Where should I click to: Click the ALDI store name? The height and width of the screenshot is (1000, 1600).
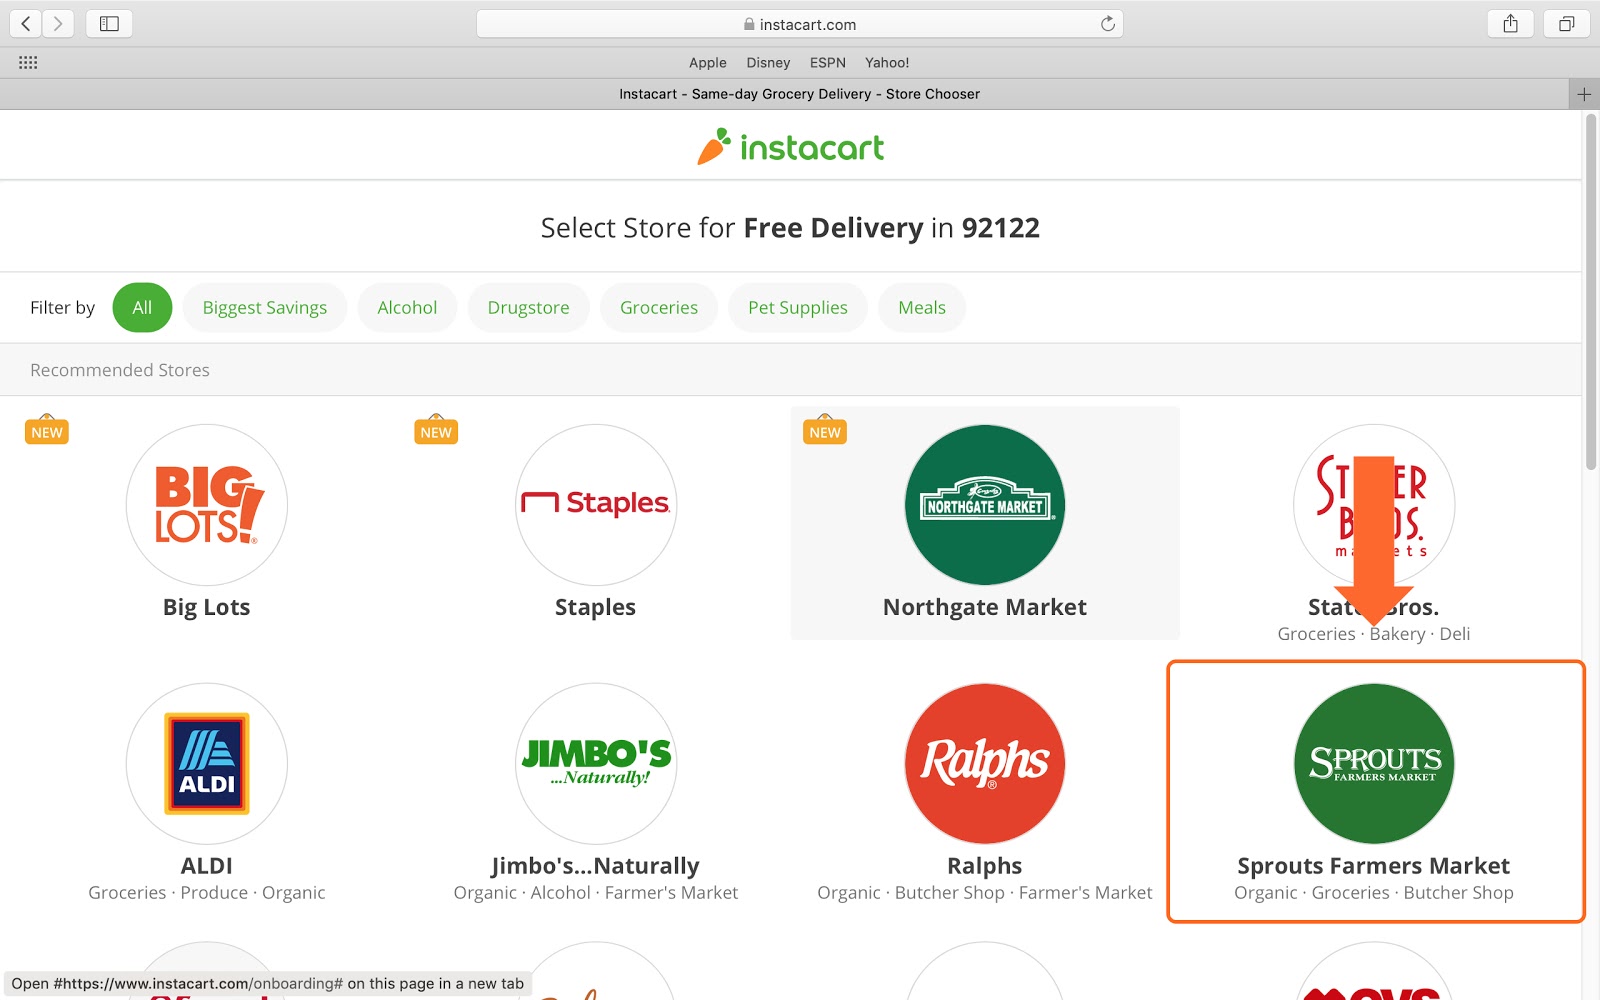[207, 866]
